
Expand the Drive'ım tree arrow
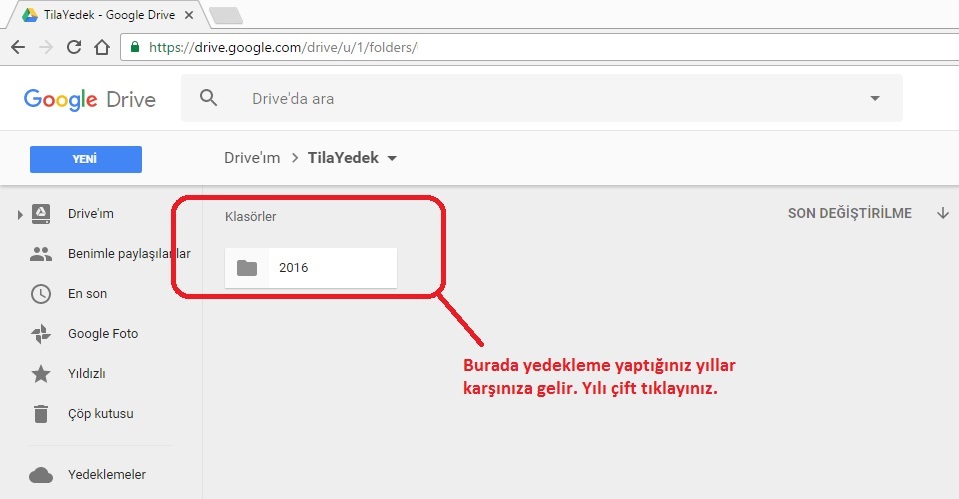[20, 215]
